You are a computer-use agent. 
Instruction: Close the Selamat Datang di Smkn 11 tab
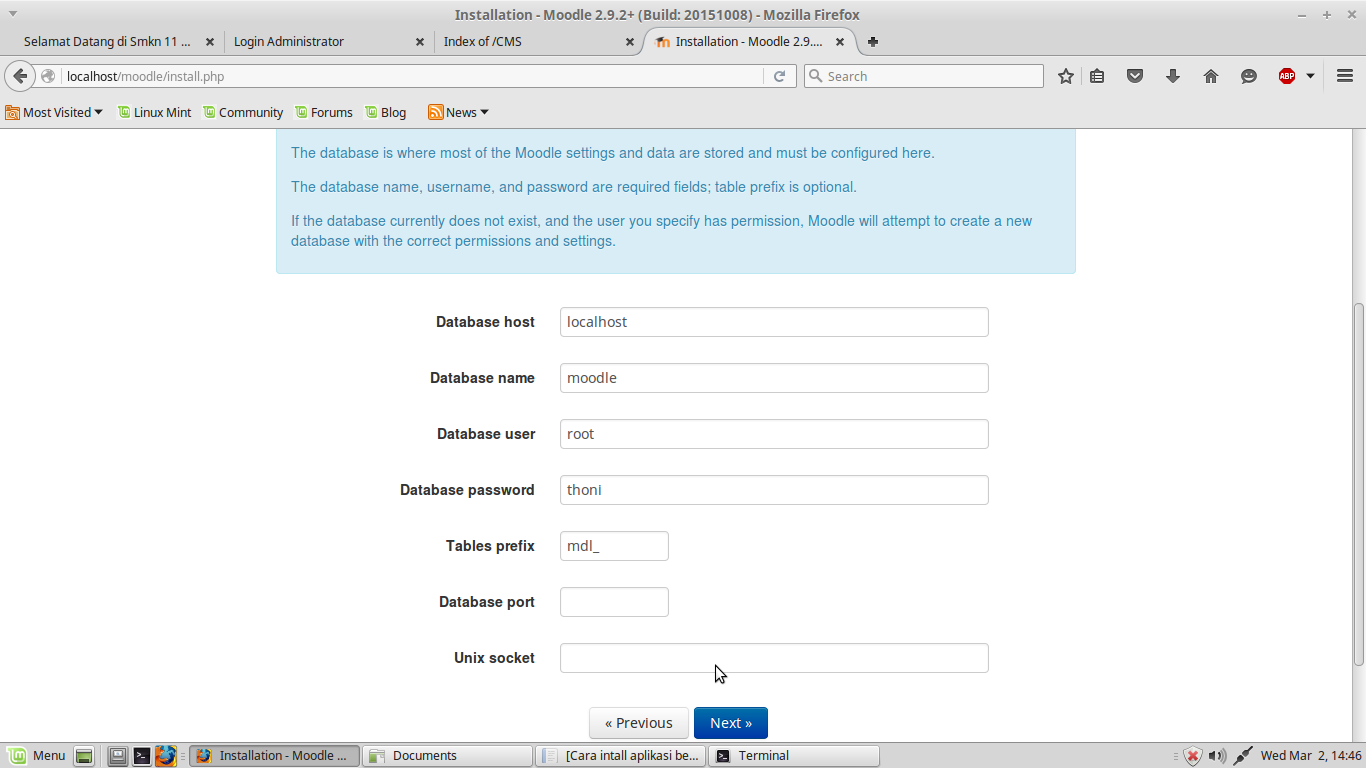click(210, 42)
